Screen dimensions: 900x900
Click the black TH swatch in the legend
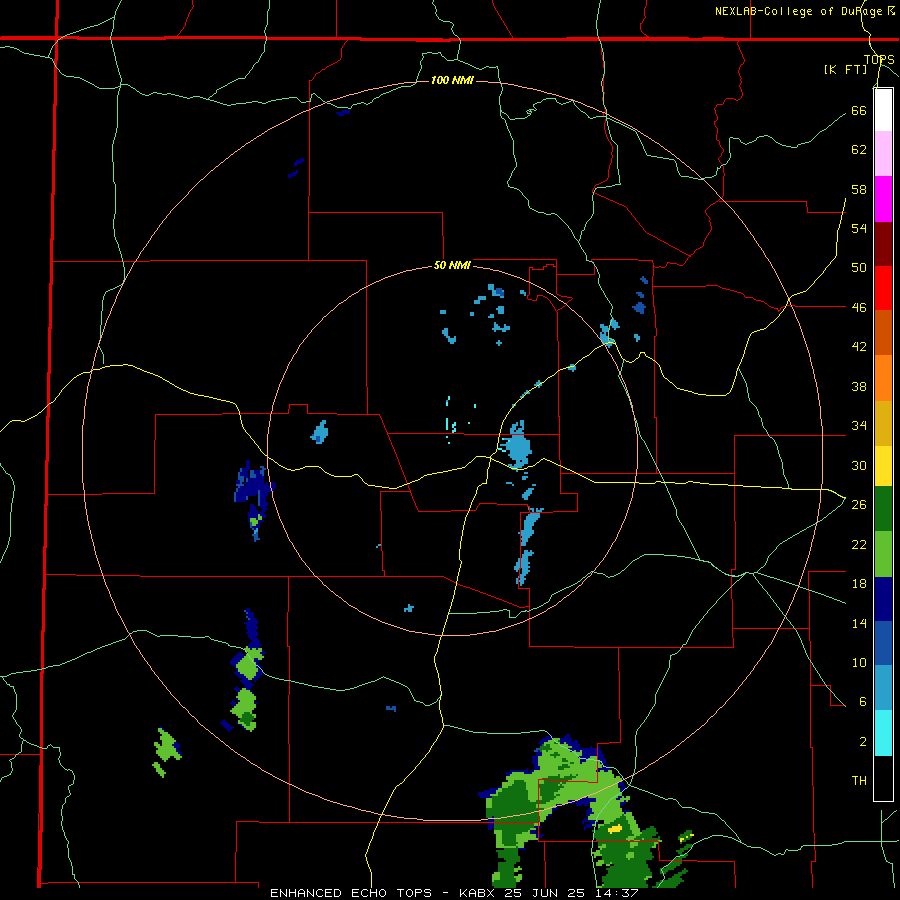[883, 778]
